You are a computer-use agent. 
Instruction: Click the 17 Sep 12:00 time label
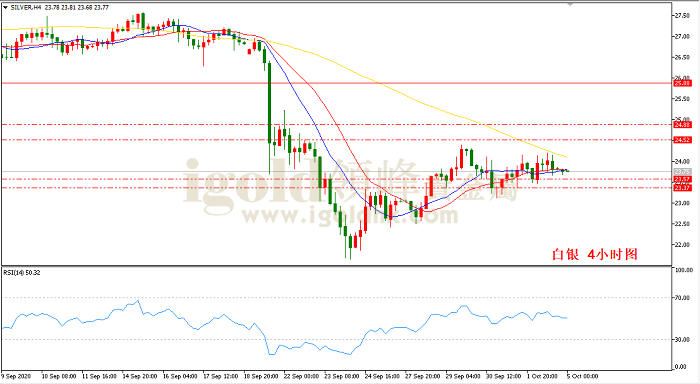pyautogui.click(x=221, y=376)
